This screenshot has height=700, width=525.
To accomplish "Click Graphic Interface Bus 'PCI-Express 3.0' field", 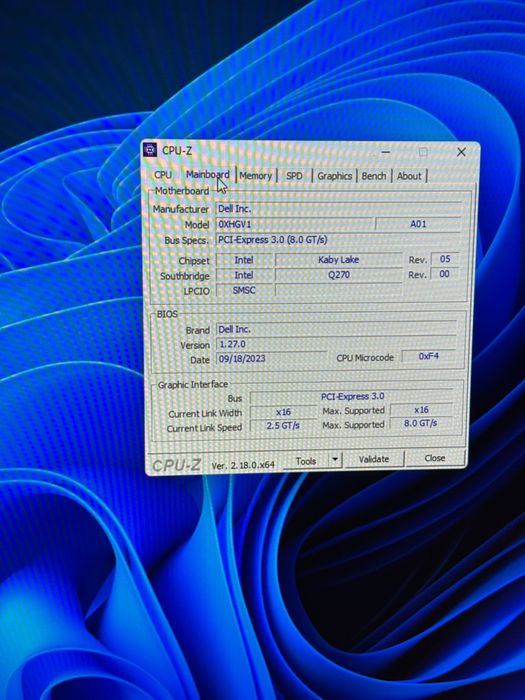I will (x=352, y=396).
